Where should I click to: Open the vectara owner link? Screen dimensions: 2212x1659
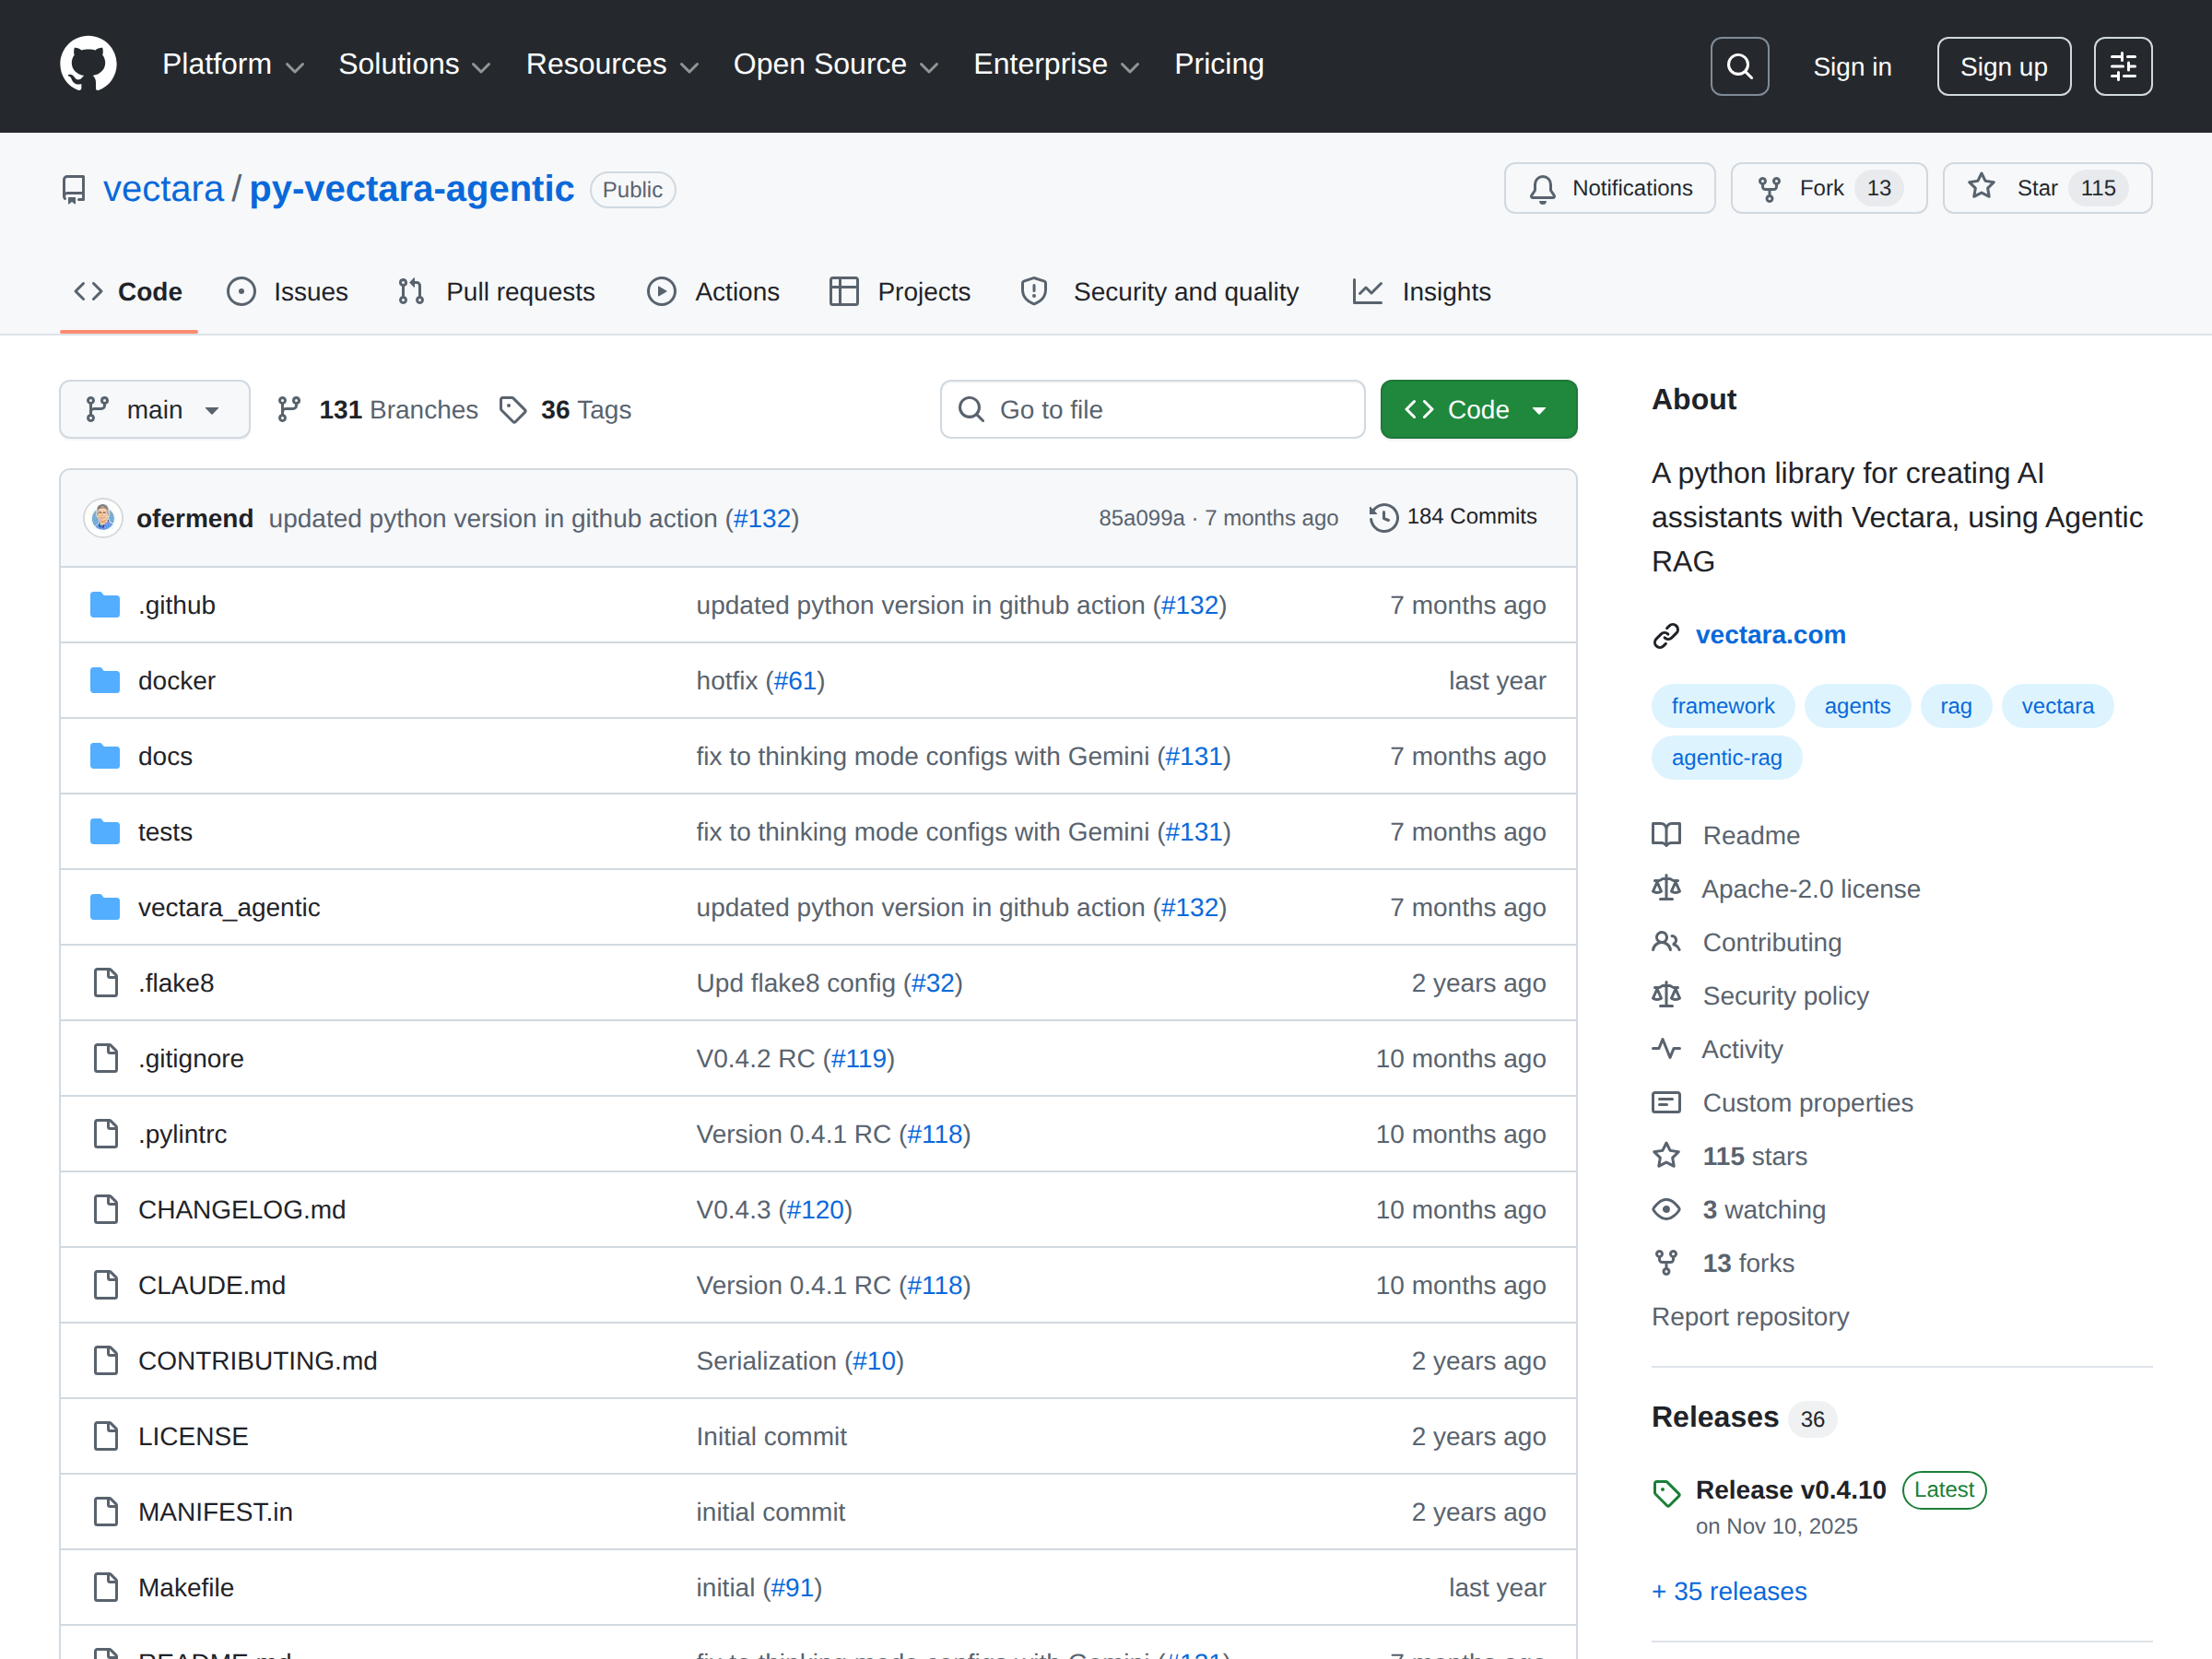point(164,189)
